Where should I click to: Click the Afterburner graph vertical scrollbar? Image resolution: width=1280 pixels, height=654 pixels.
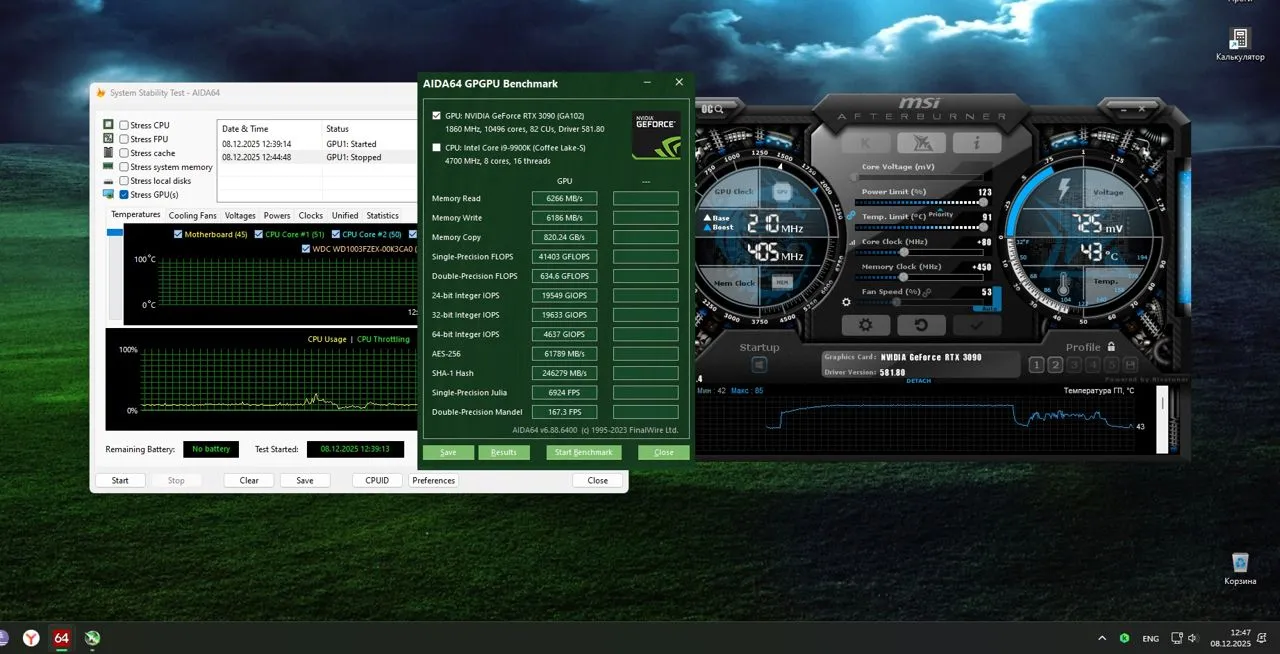[x=1162, y=419]
